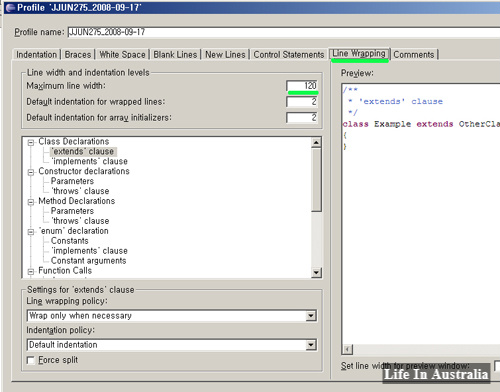Collapse the Class Declarations tree node

coord(31,142)
